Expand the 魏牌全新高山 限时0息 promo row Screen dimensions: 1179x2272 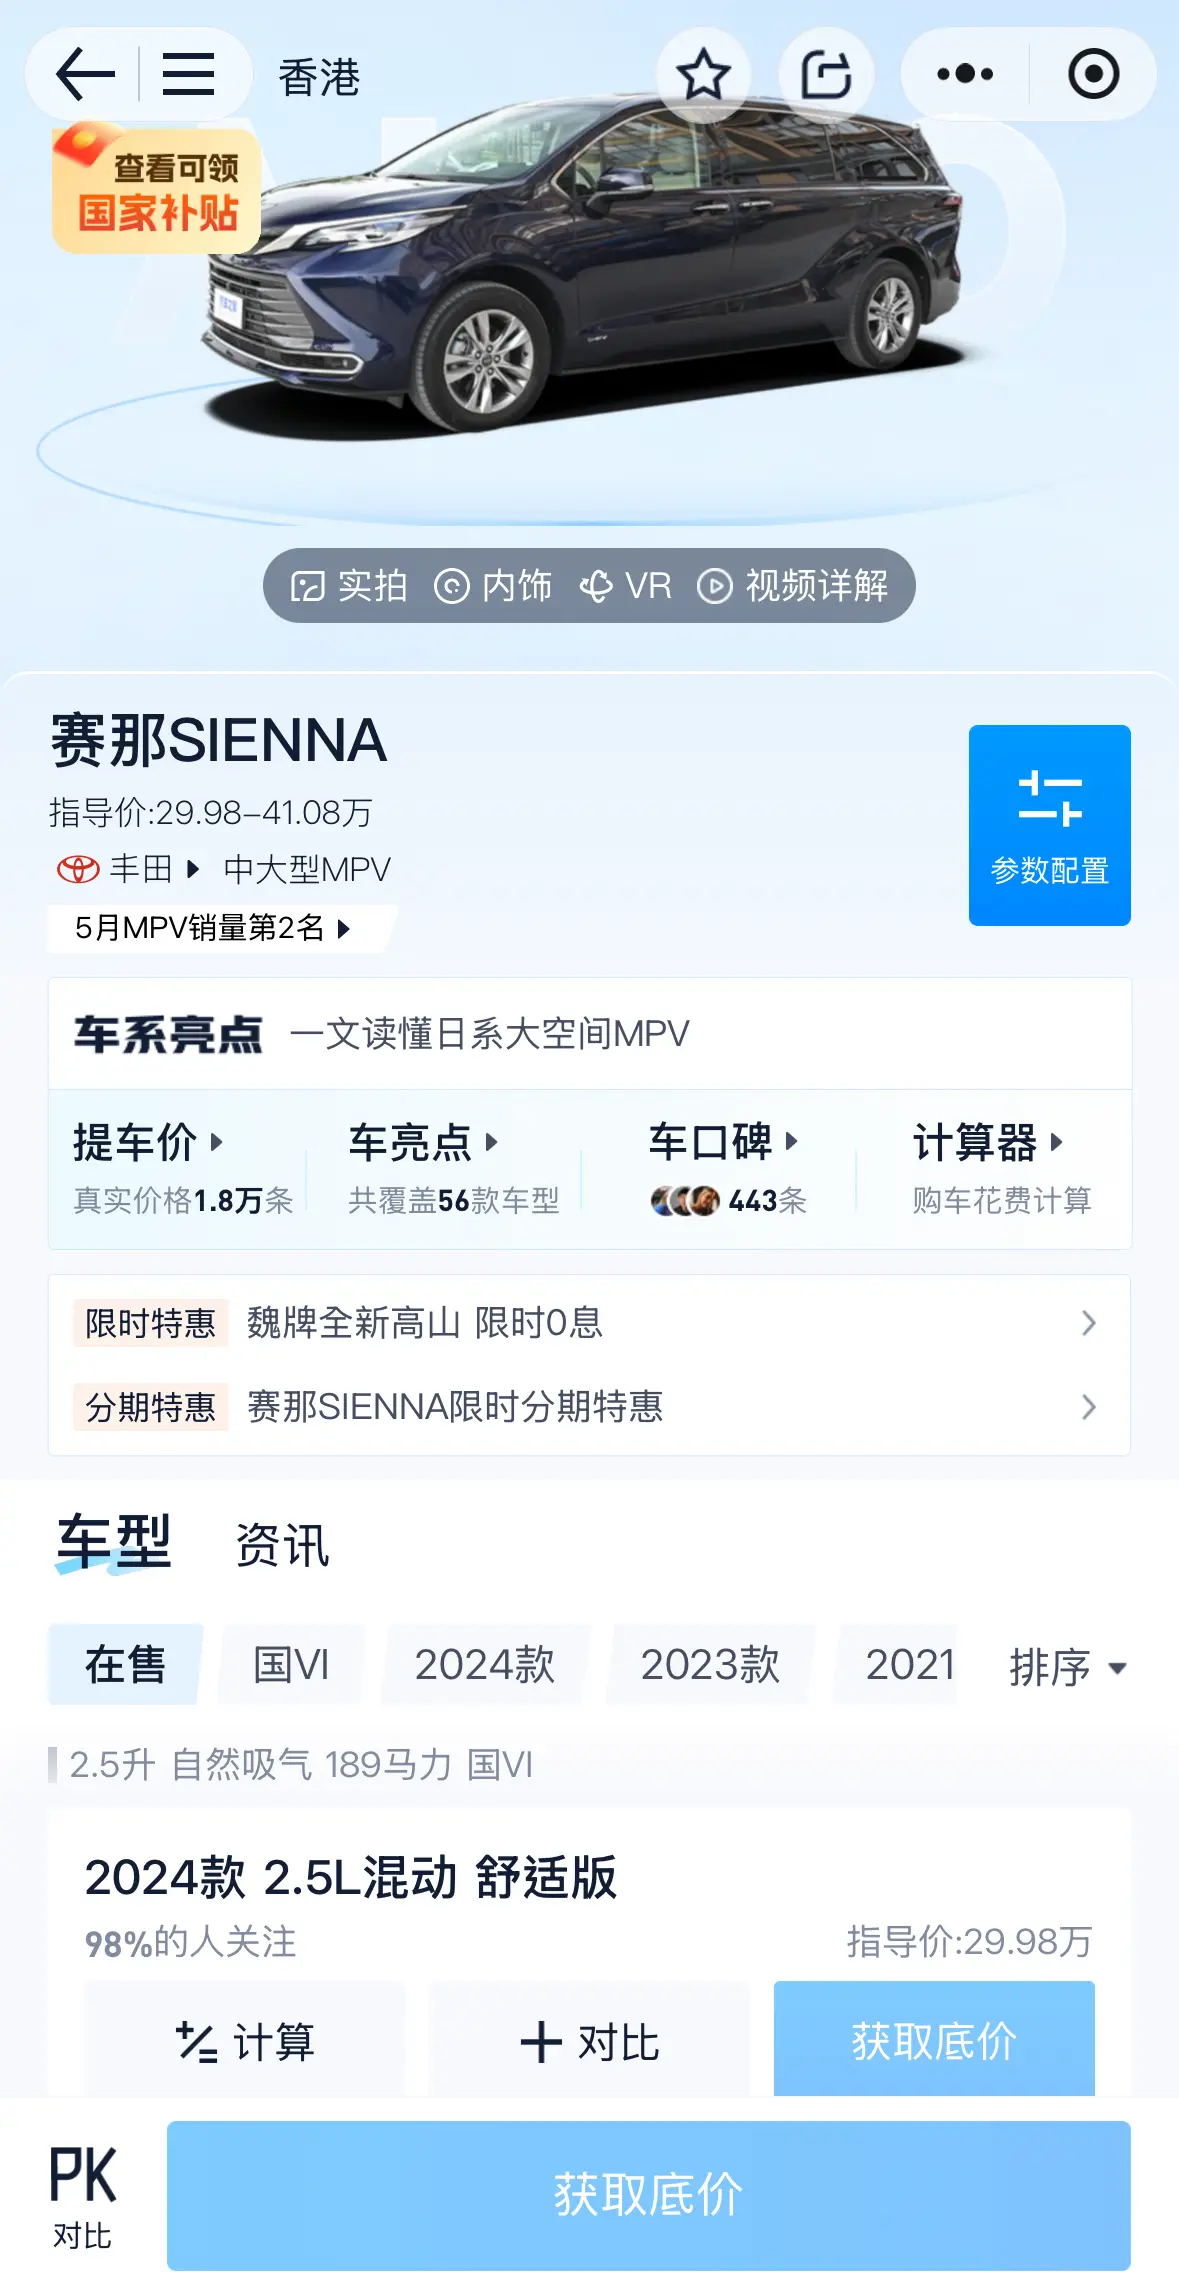590,1323
